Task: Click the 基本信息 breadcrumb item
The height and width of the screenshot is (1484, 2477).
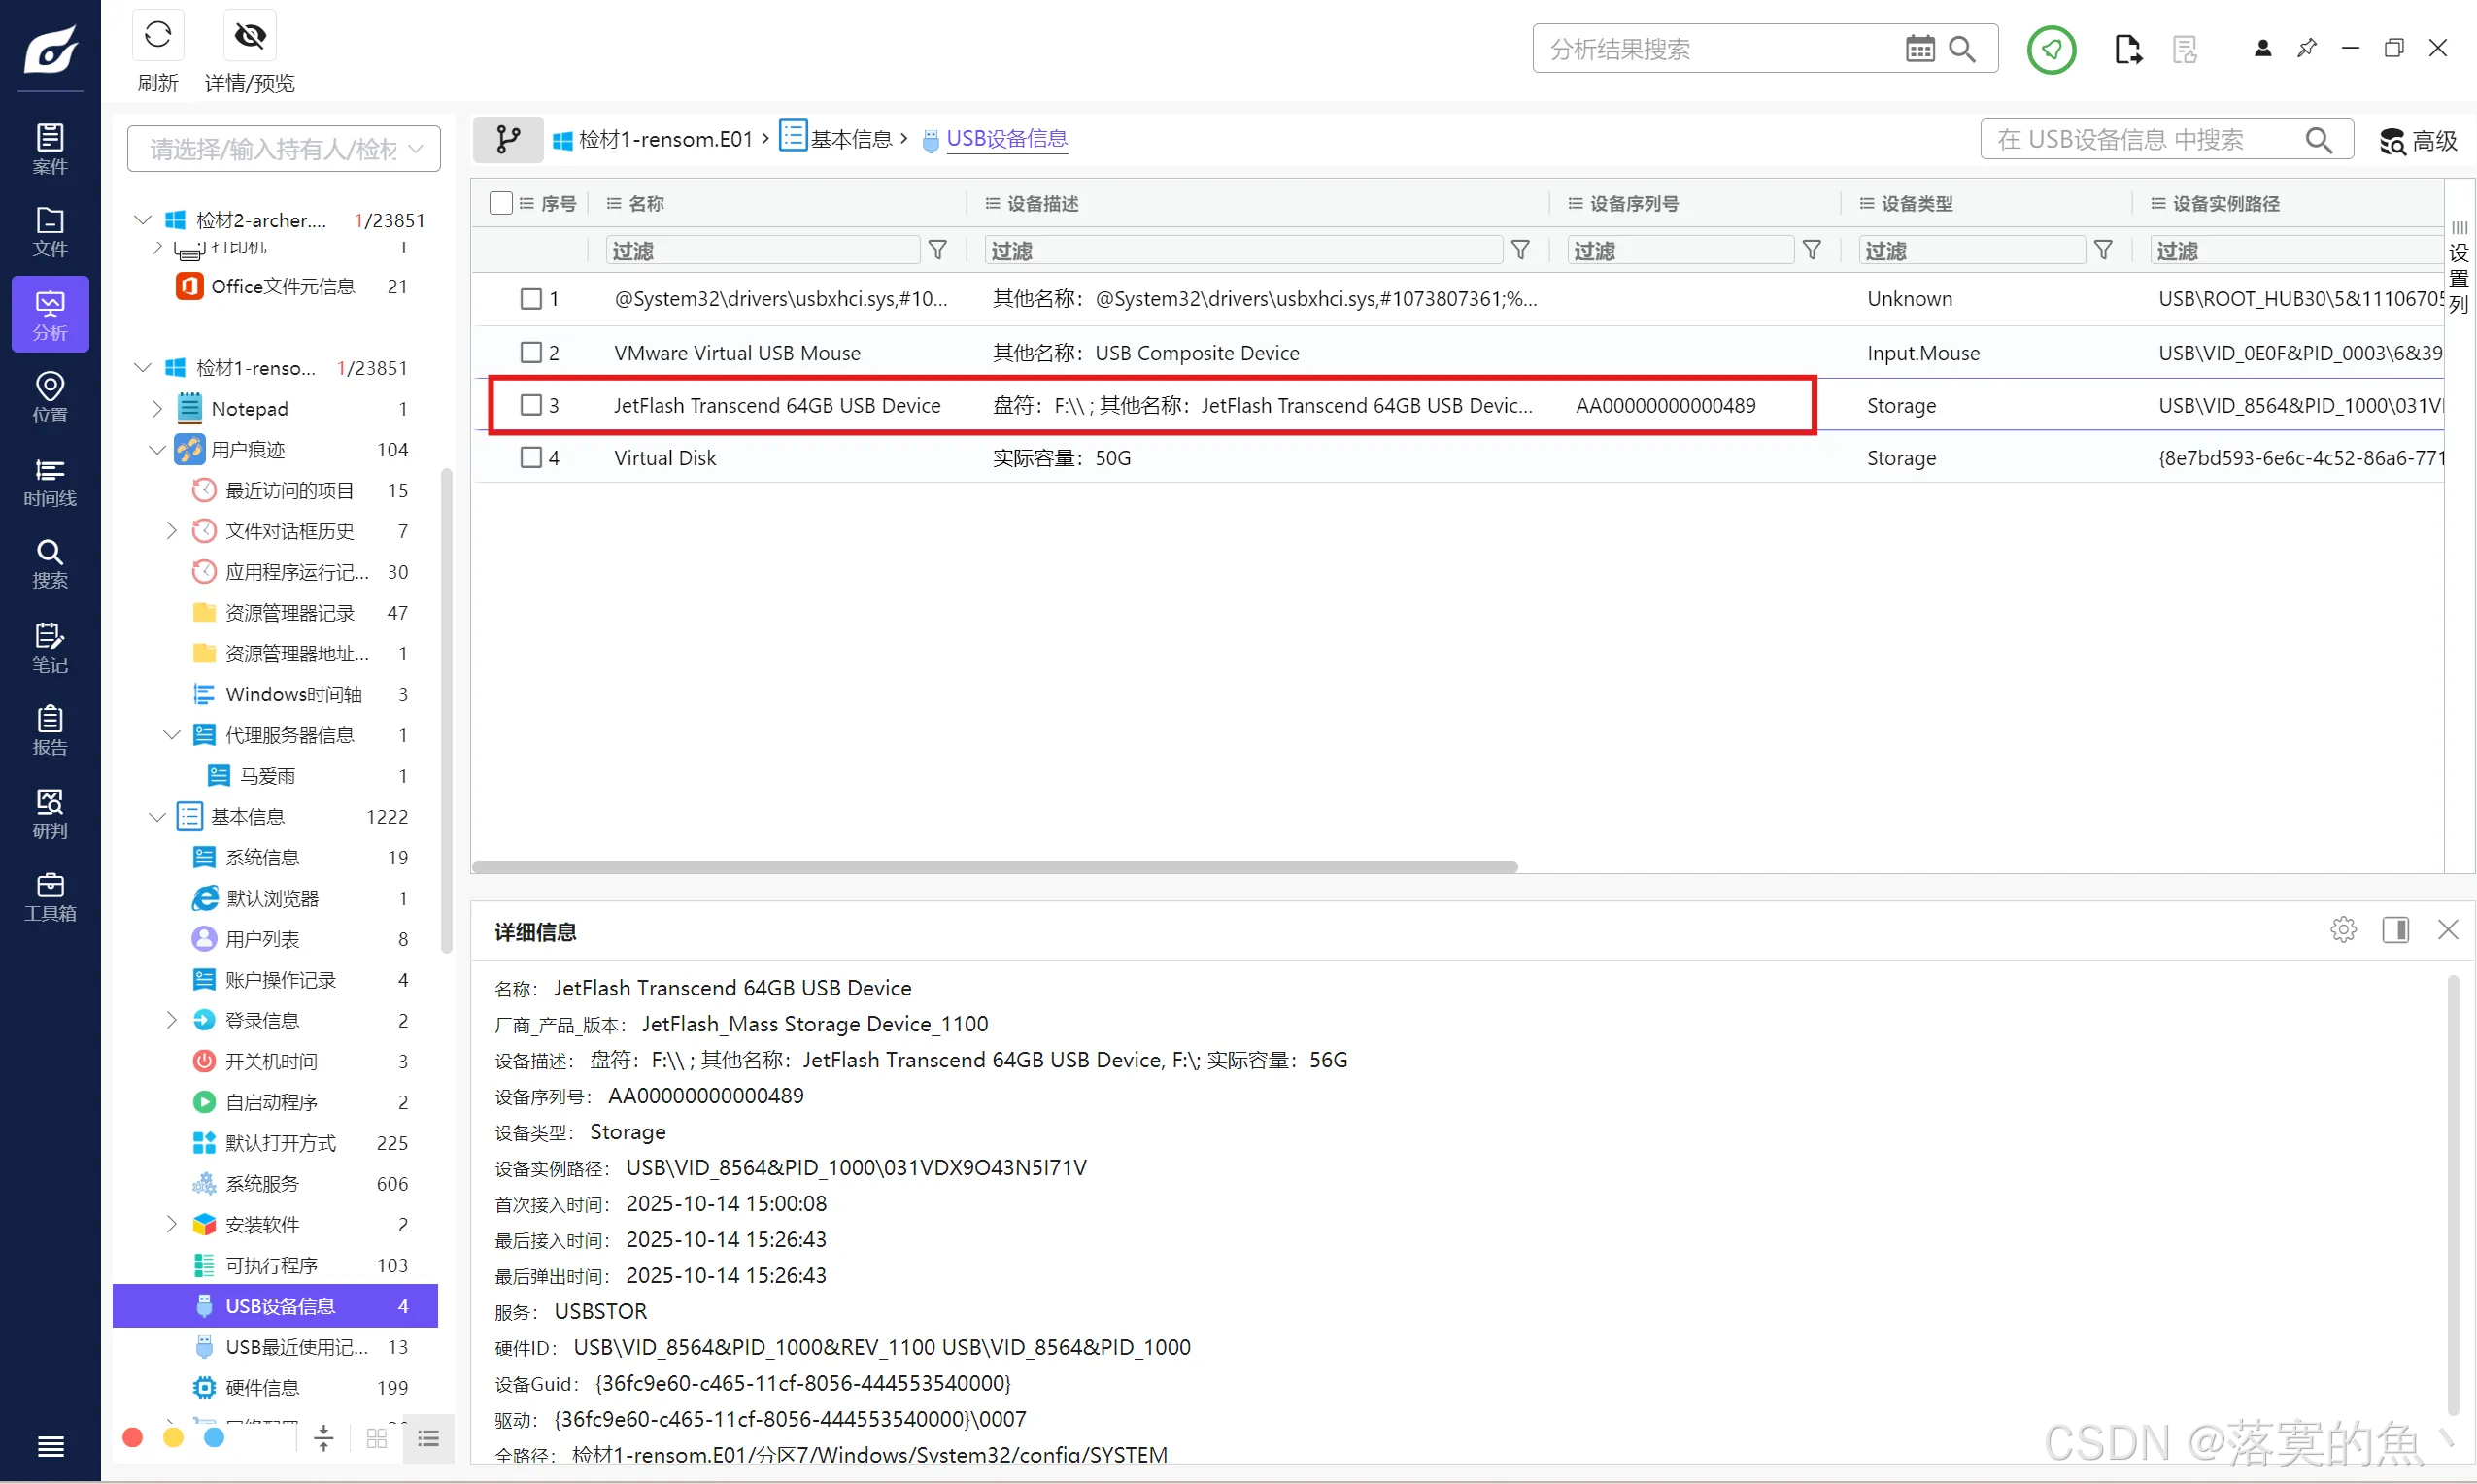Action: coord(850,139)
